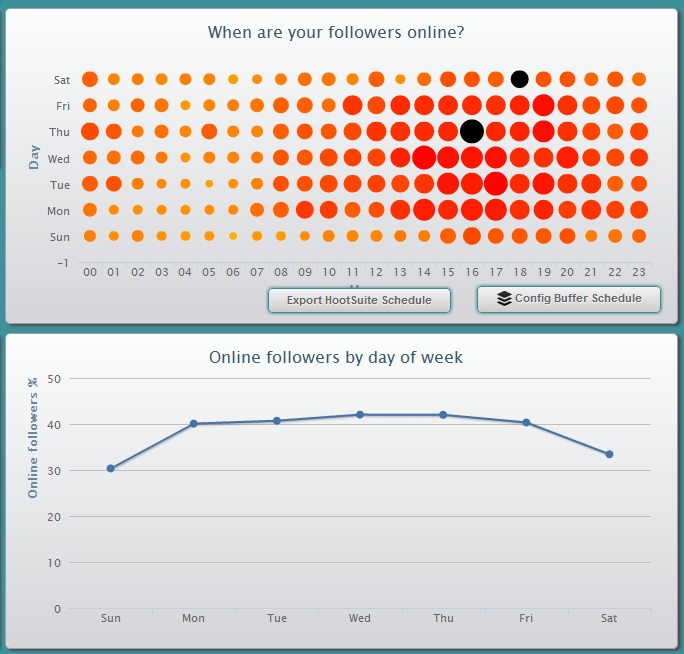Select the Tuesday 17 hour bubble

496,183
